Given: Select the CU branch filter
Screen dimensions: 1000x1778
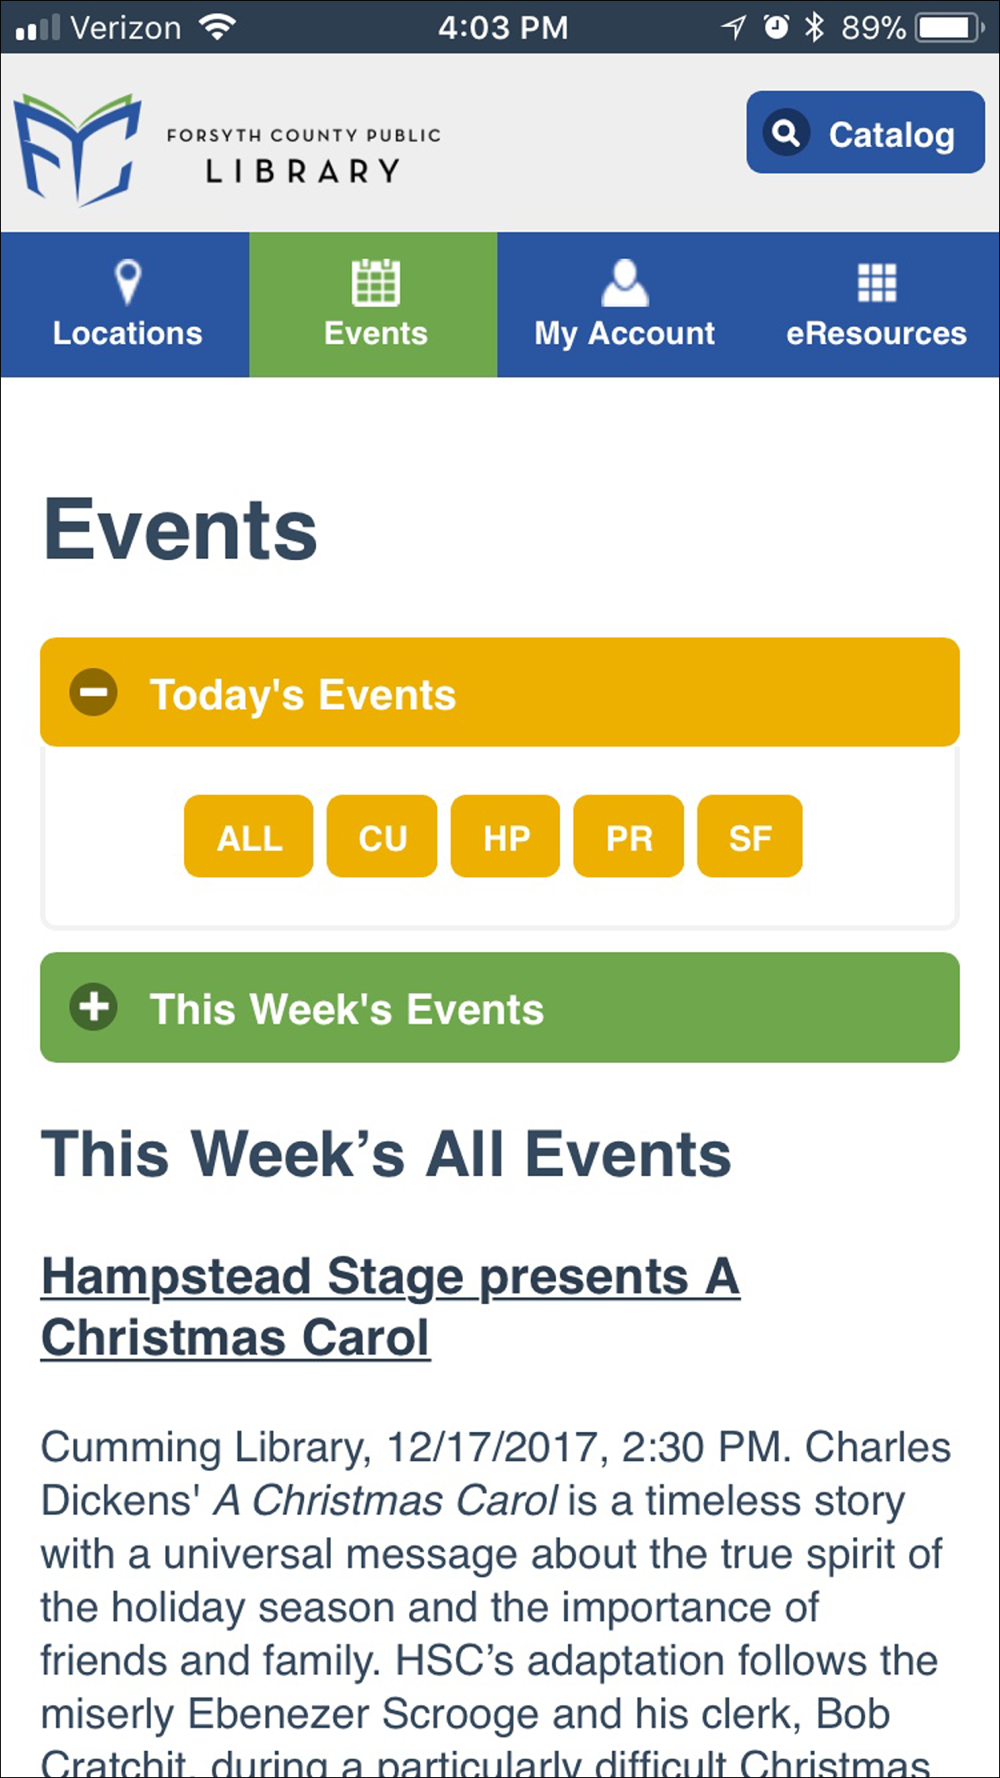Looking at the screenshot, I should (x=382, y=836).
